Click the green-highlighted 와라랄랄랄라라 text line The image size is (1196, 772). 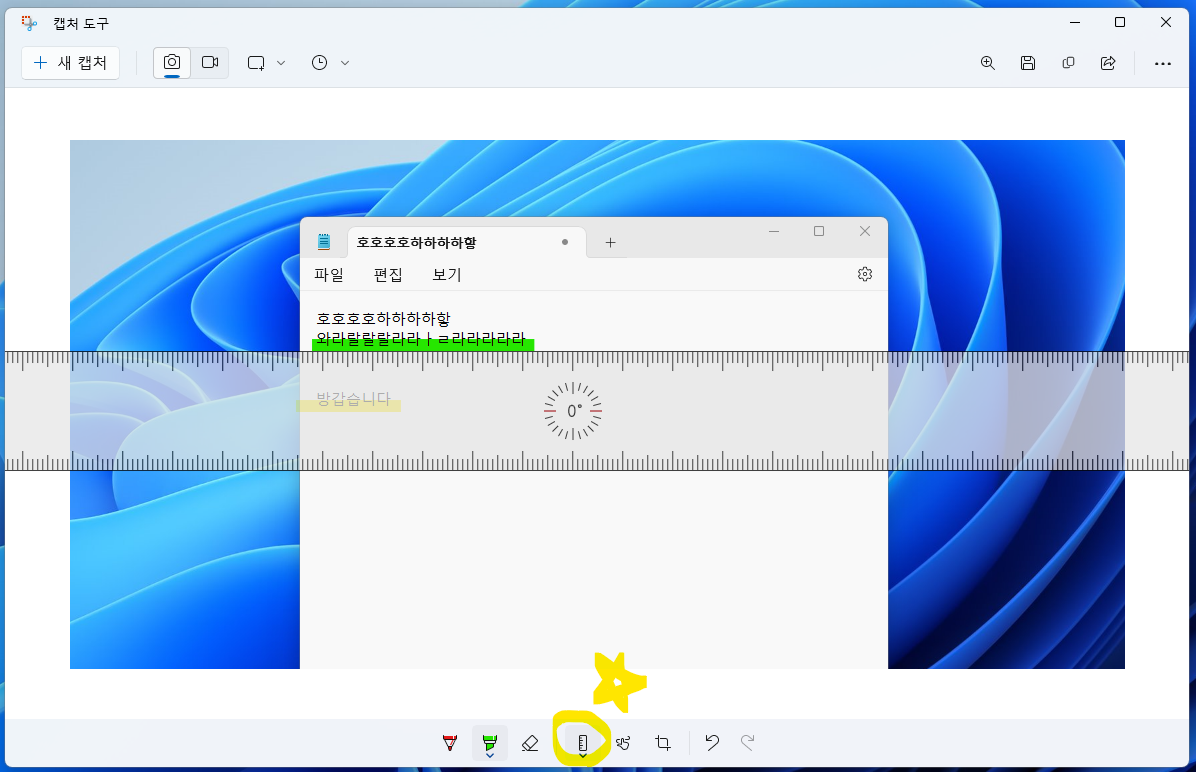[x=422, y=339]
